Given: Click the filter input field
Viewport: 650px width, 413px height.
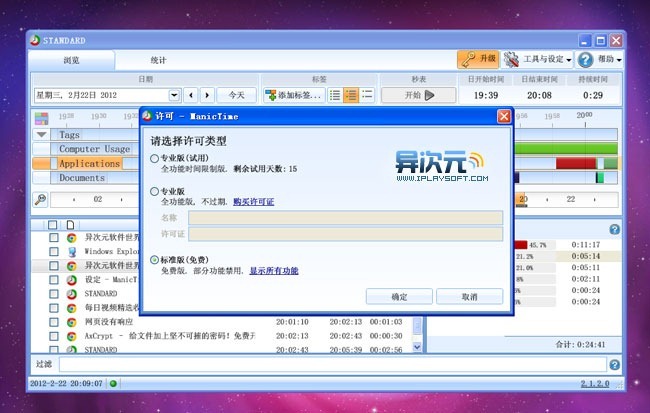Looking at the screenshot, I should point(333,364).
